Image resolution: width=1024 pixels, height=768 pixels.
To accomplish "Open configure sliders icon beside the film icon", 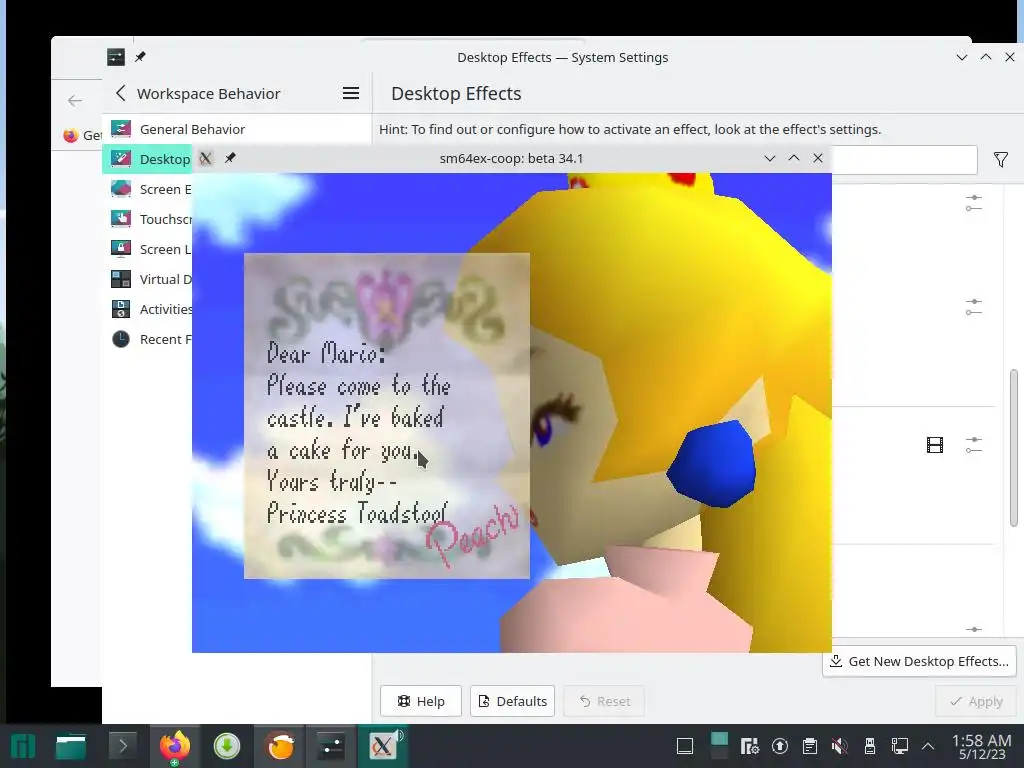I will point(974,445).
